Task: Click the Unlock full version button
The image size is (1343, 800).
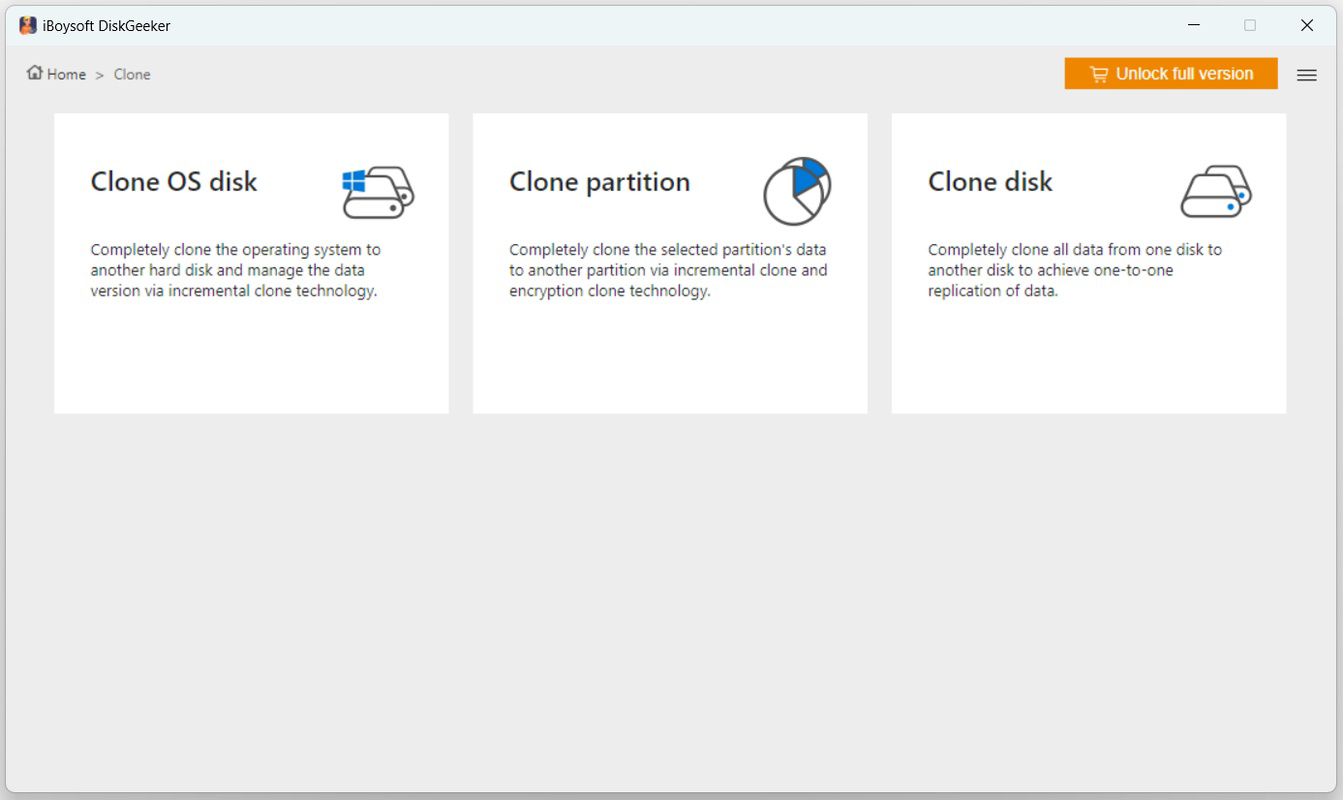Action: 1171,74
